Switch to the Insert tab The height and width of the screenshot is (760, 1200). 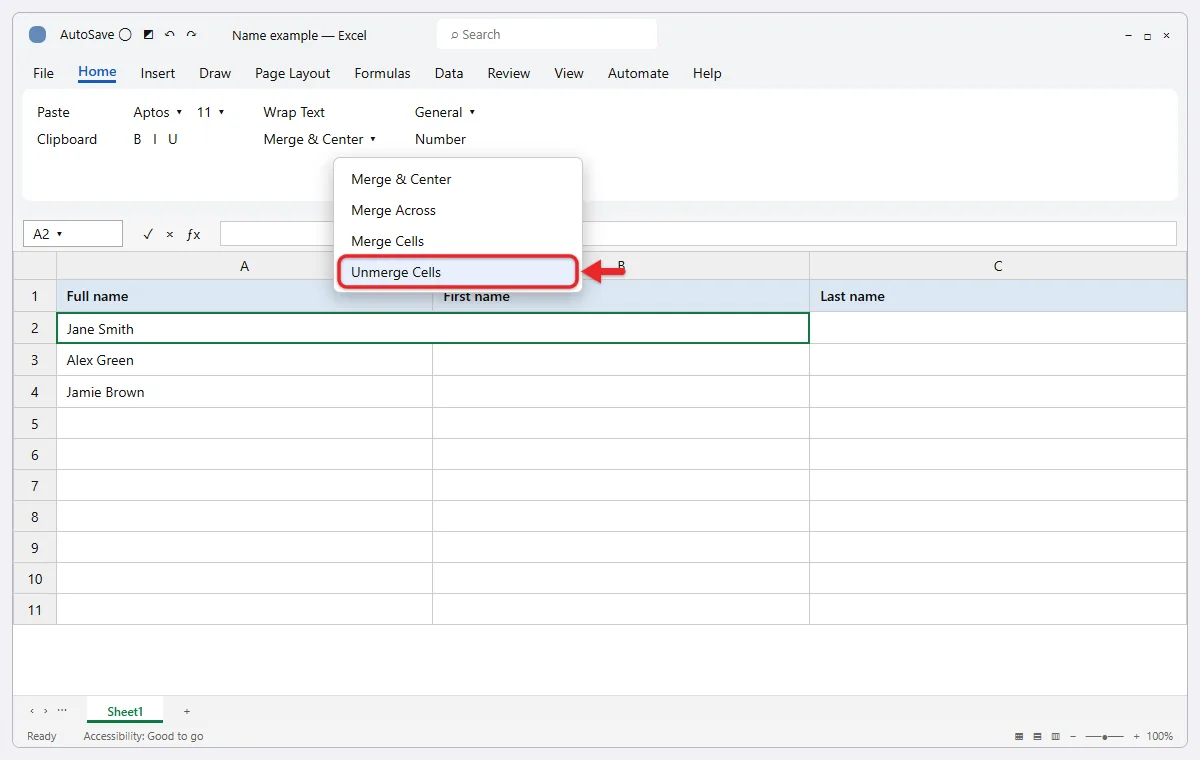pos(158,73)
